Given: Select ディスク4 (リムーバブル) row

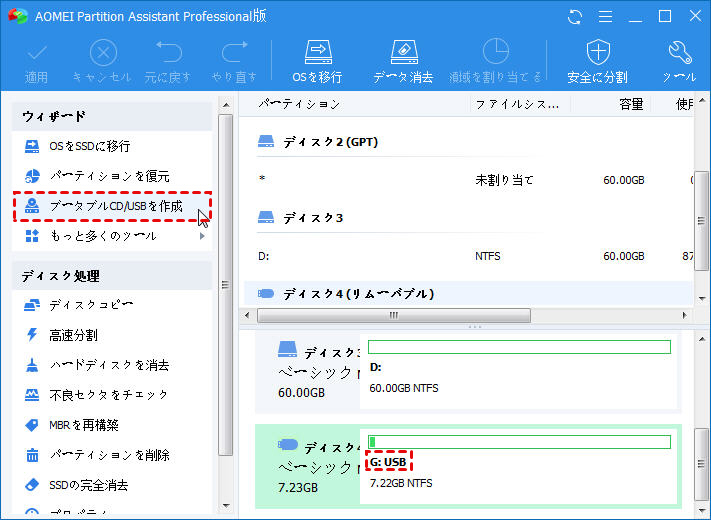Looking at the screenshot, I should point(467,294).
